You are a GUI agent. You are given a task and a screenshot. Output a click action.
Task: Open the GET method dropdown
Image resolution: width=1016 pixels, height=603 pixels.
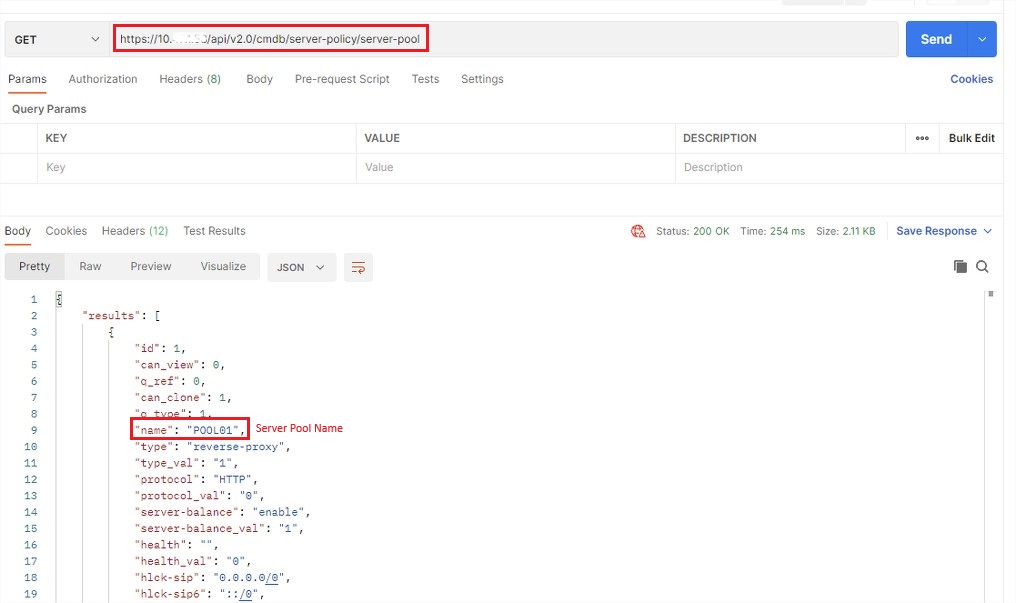pos(57,40)
